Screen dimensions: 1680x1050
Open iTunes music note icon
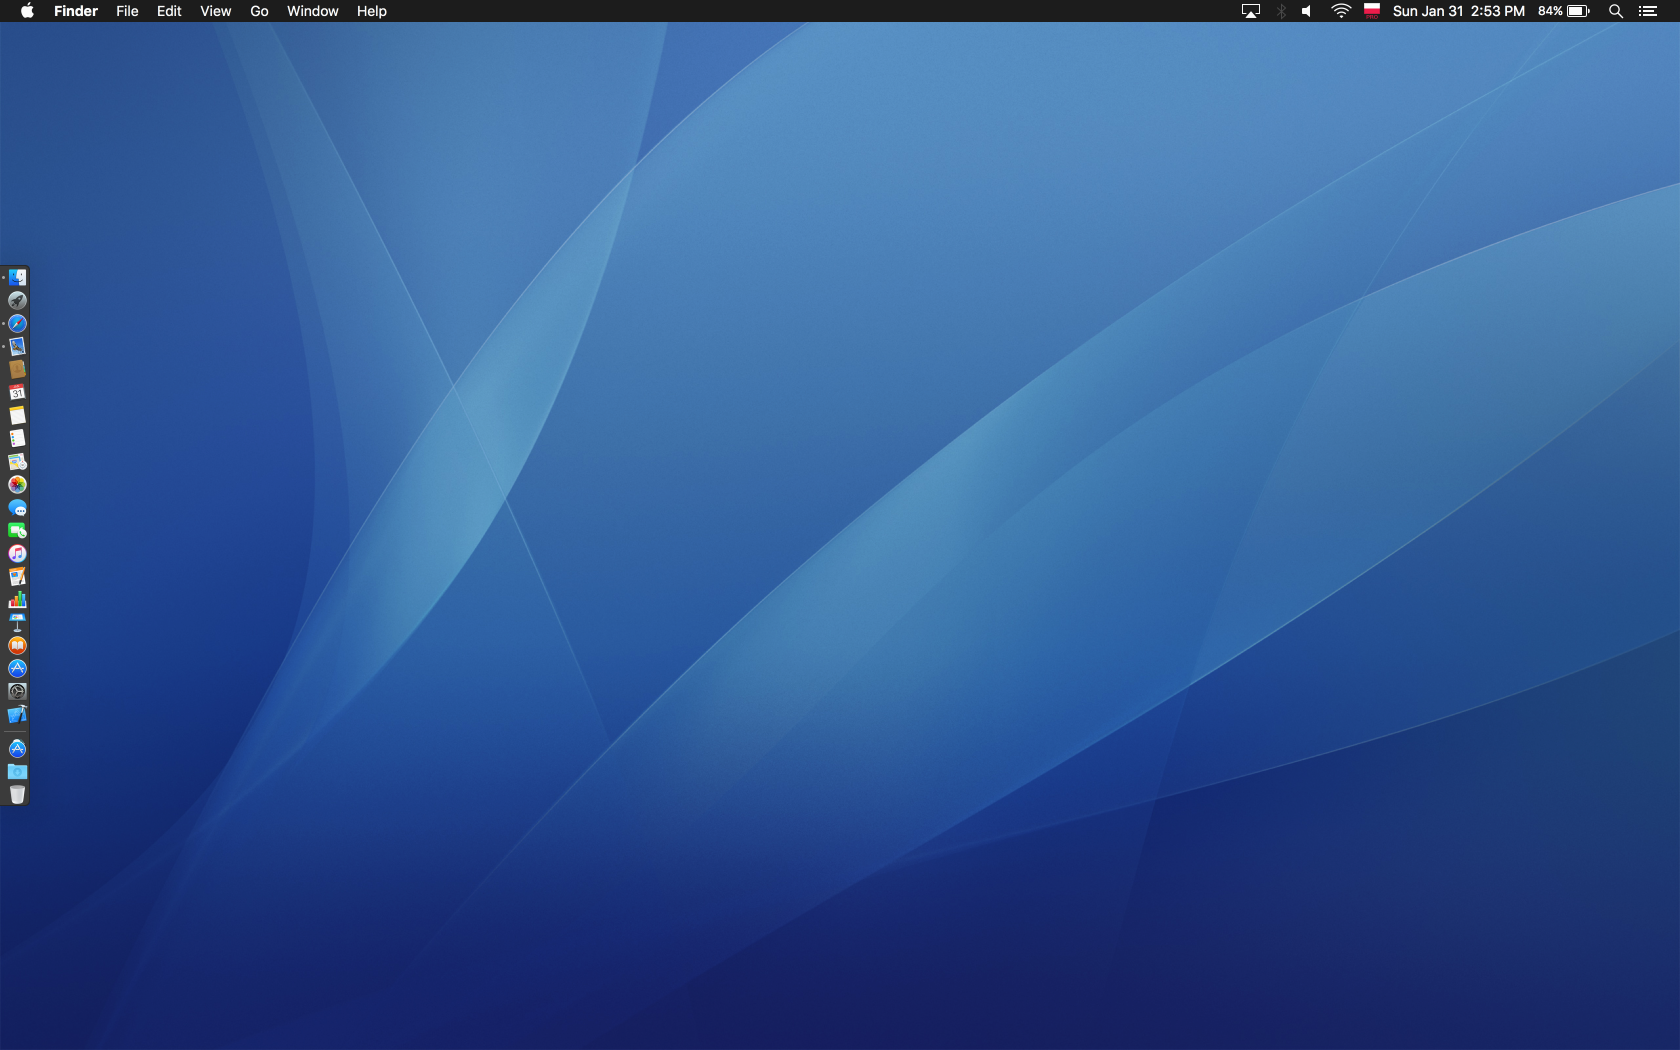click(x=17, y=553)
